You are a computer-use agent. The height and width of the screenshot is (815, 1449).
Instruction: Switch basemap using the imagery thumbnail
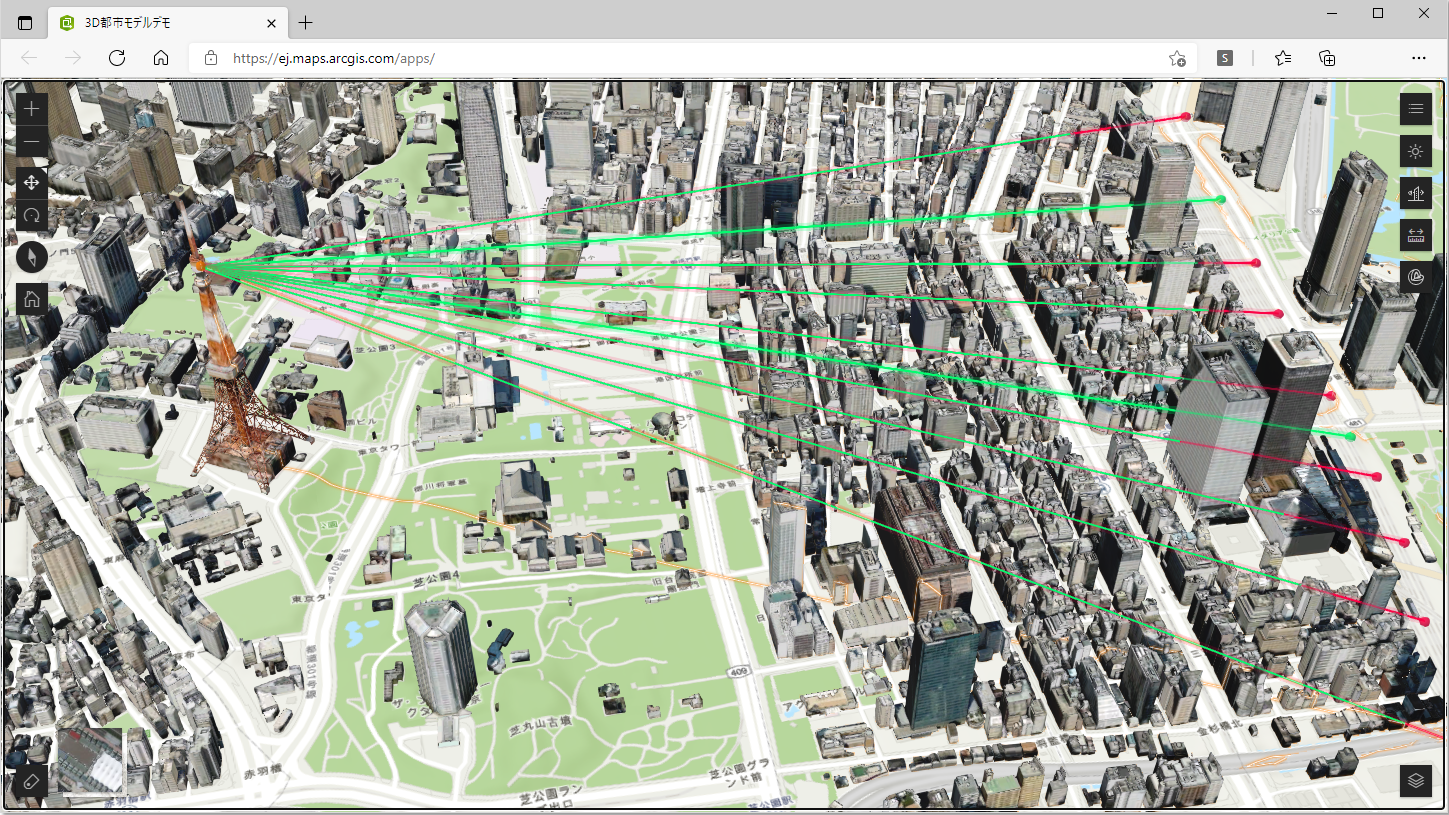pos(91,762)
